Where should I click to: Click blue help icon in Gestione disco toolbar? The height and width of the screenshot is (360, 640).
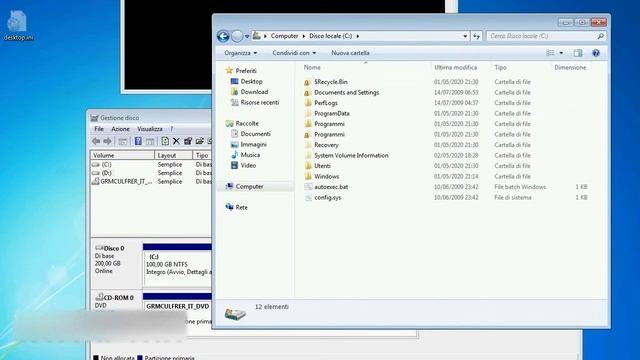pos(138,141)
